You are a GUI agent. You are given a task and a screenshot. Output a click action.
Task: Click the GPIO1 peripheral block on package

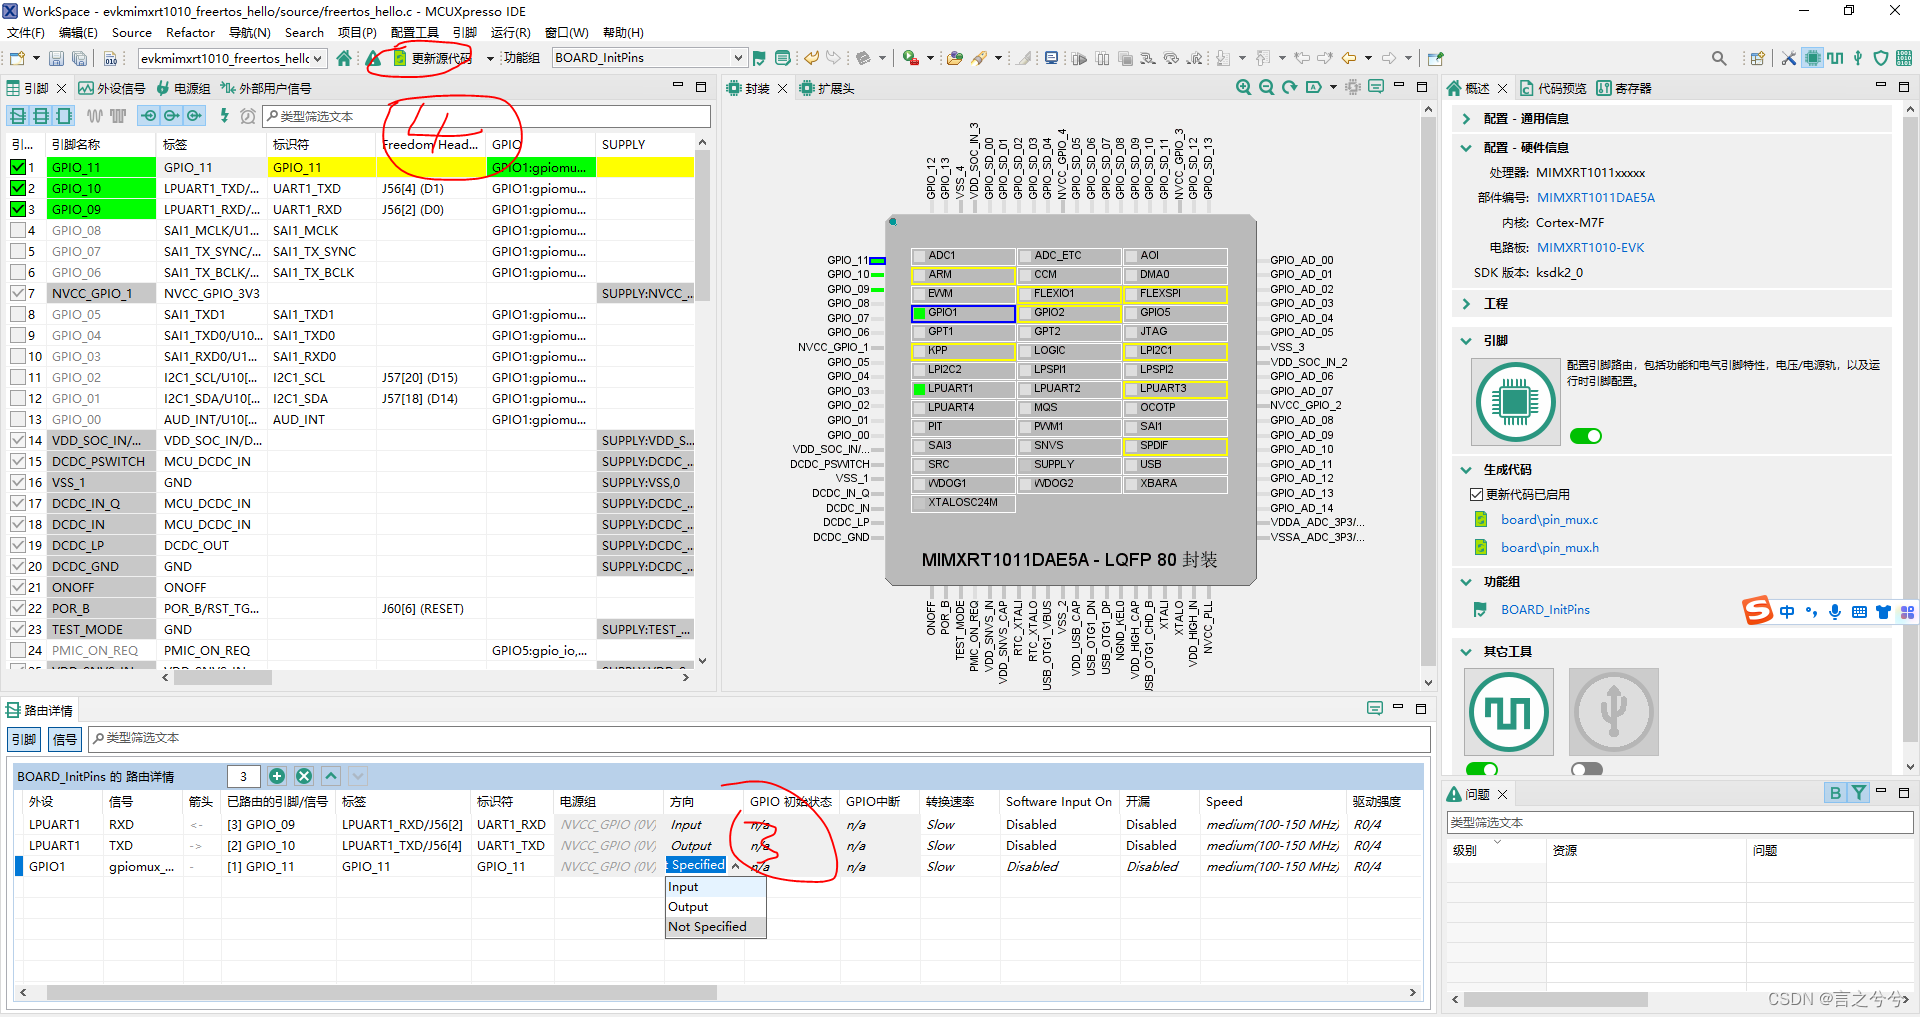pos(963,312)
